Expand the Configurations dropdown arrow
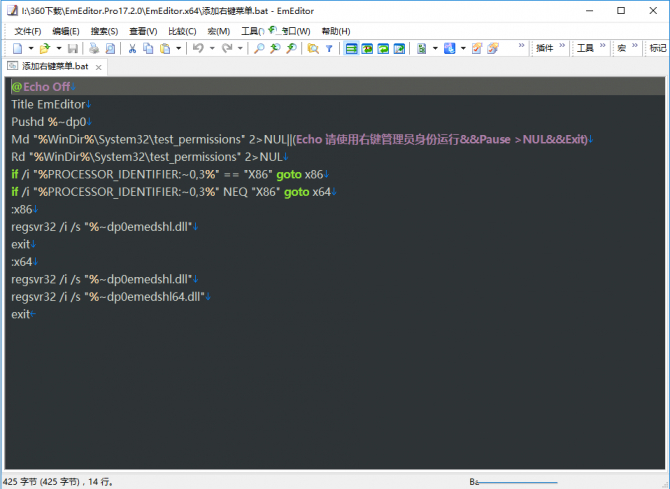670x489 pixels. [x=463, y=48]
